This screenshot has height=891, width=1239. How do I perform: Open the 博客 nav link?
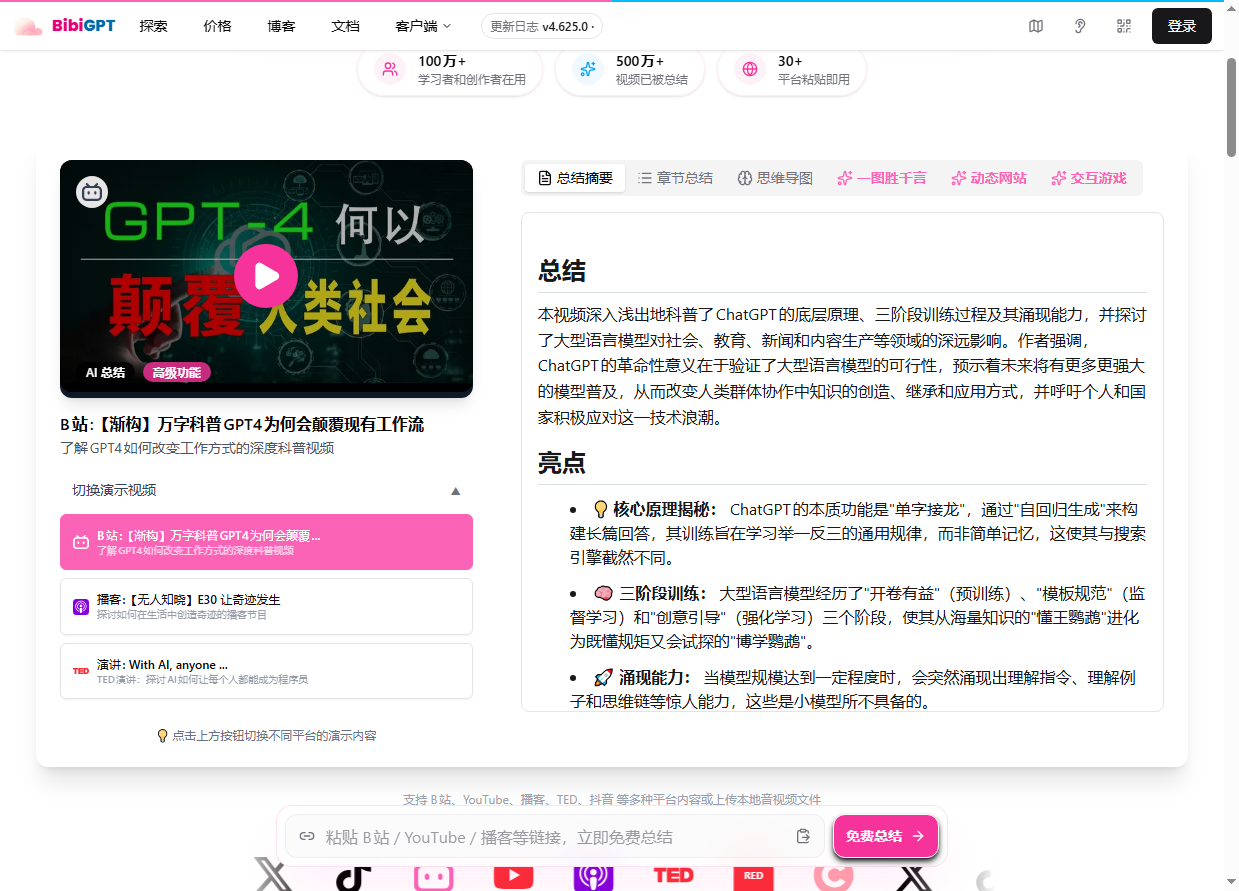282,26
